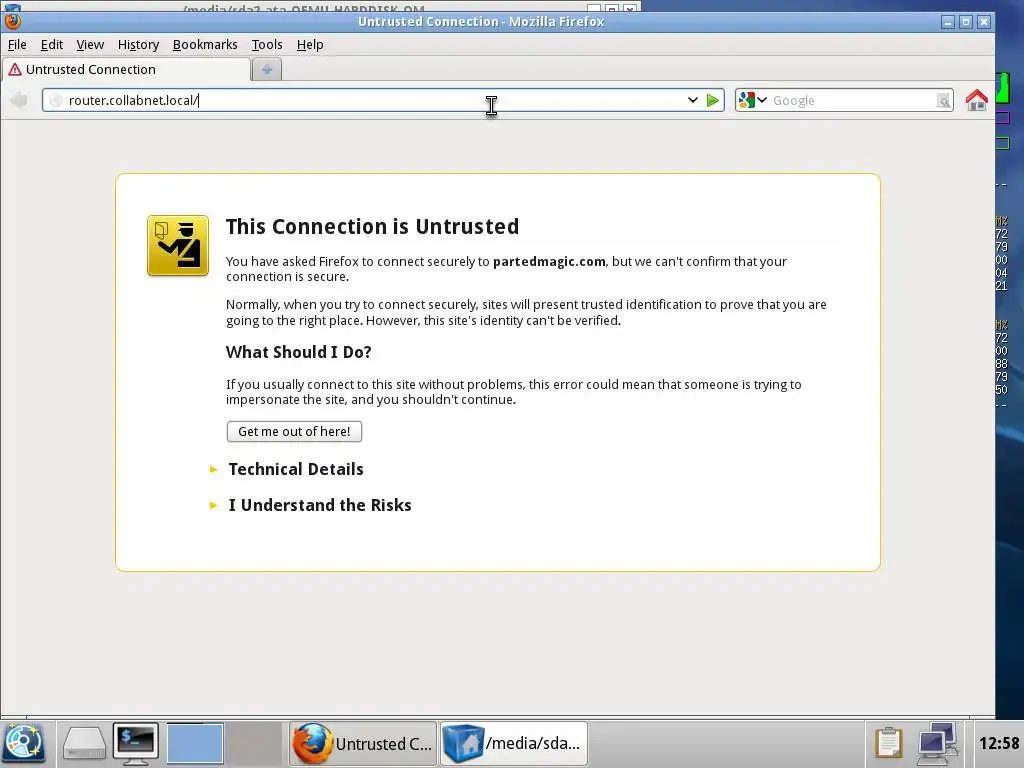
Task: Click the green system monitor bar on desktop
Action: (x=1003, y=88)
